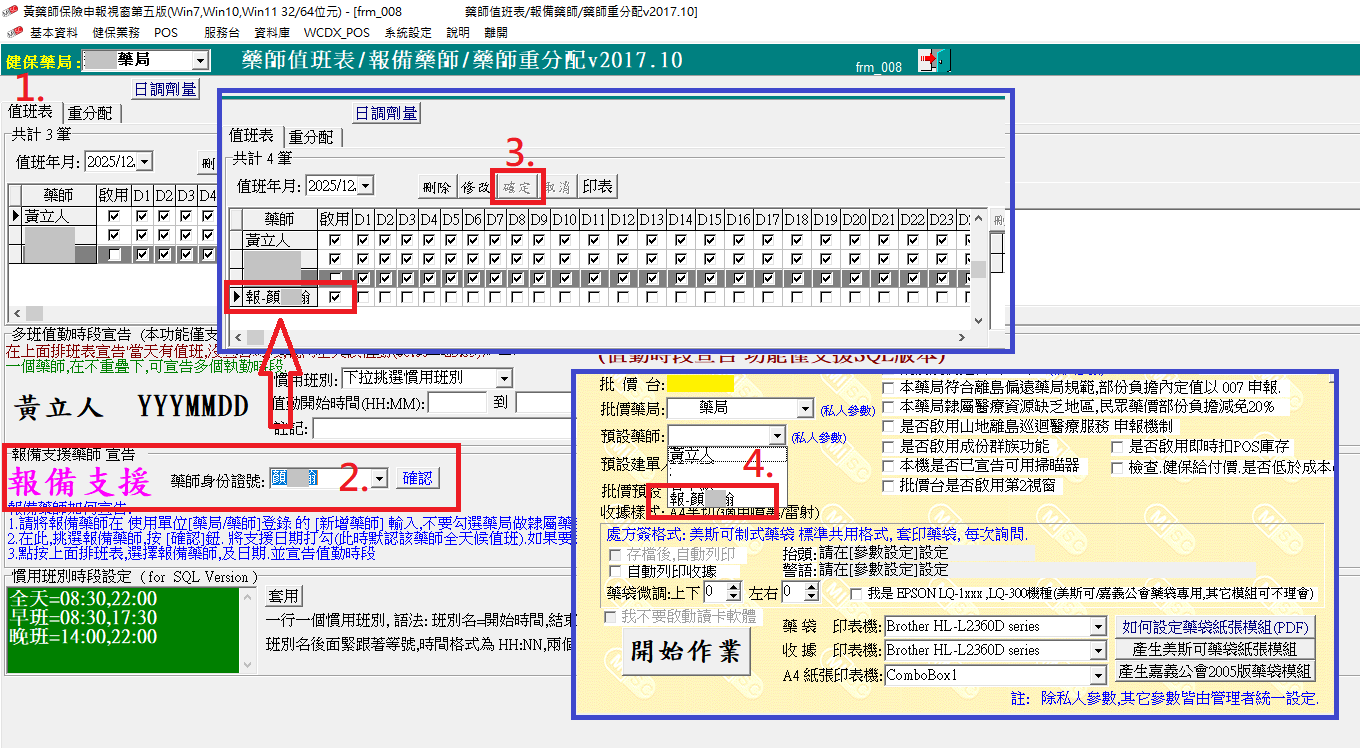Screen dimensions: 1360x748
Task: Open the 藥師身份證號 combo box arrow
Action: pos(378,479)
